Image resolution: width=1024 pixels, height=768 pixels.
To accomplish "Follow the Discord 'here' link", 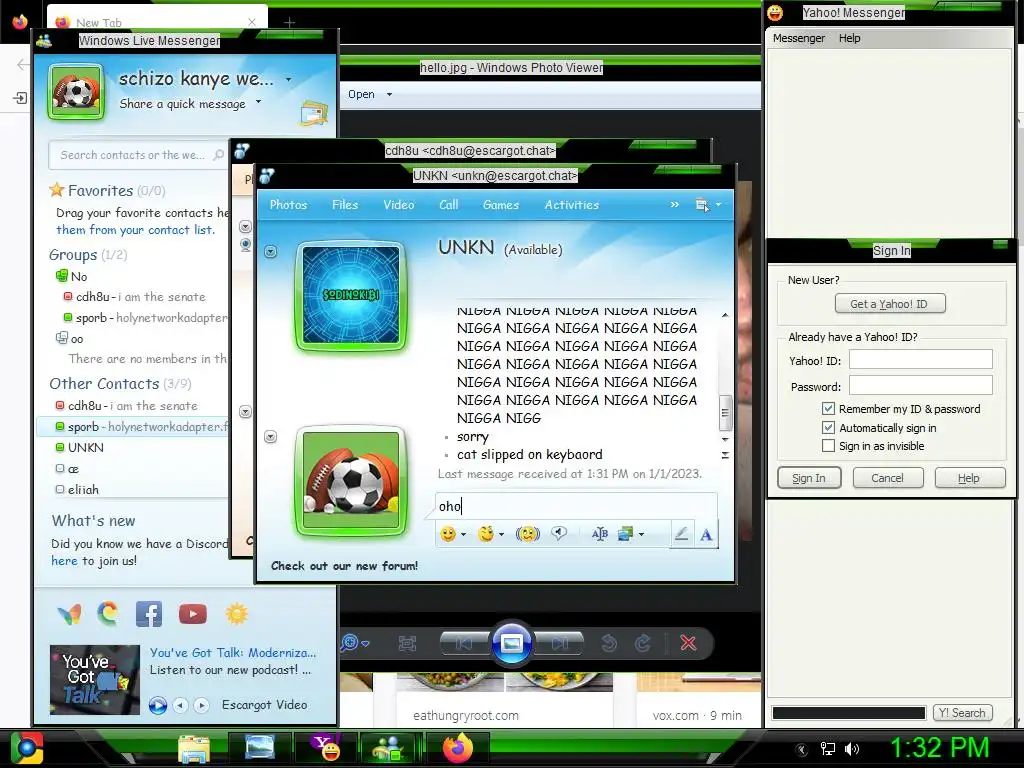I will [x=64, y=560].
